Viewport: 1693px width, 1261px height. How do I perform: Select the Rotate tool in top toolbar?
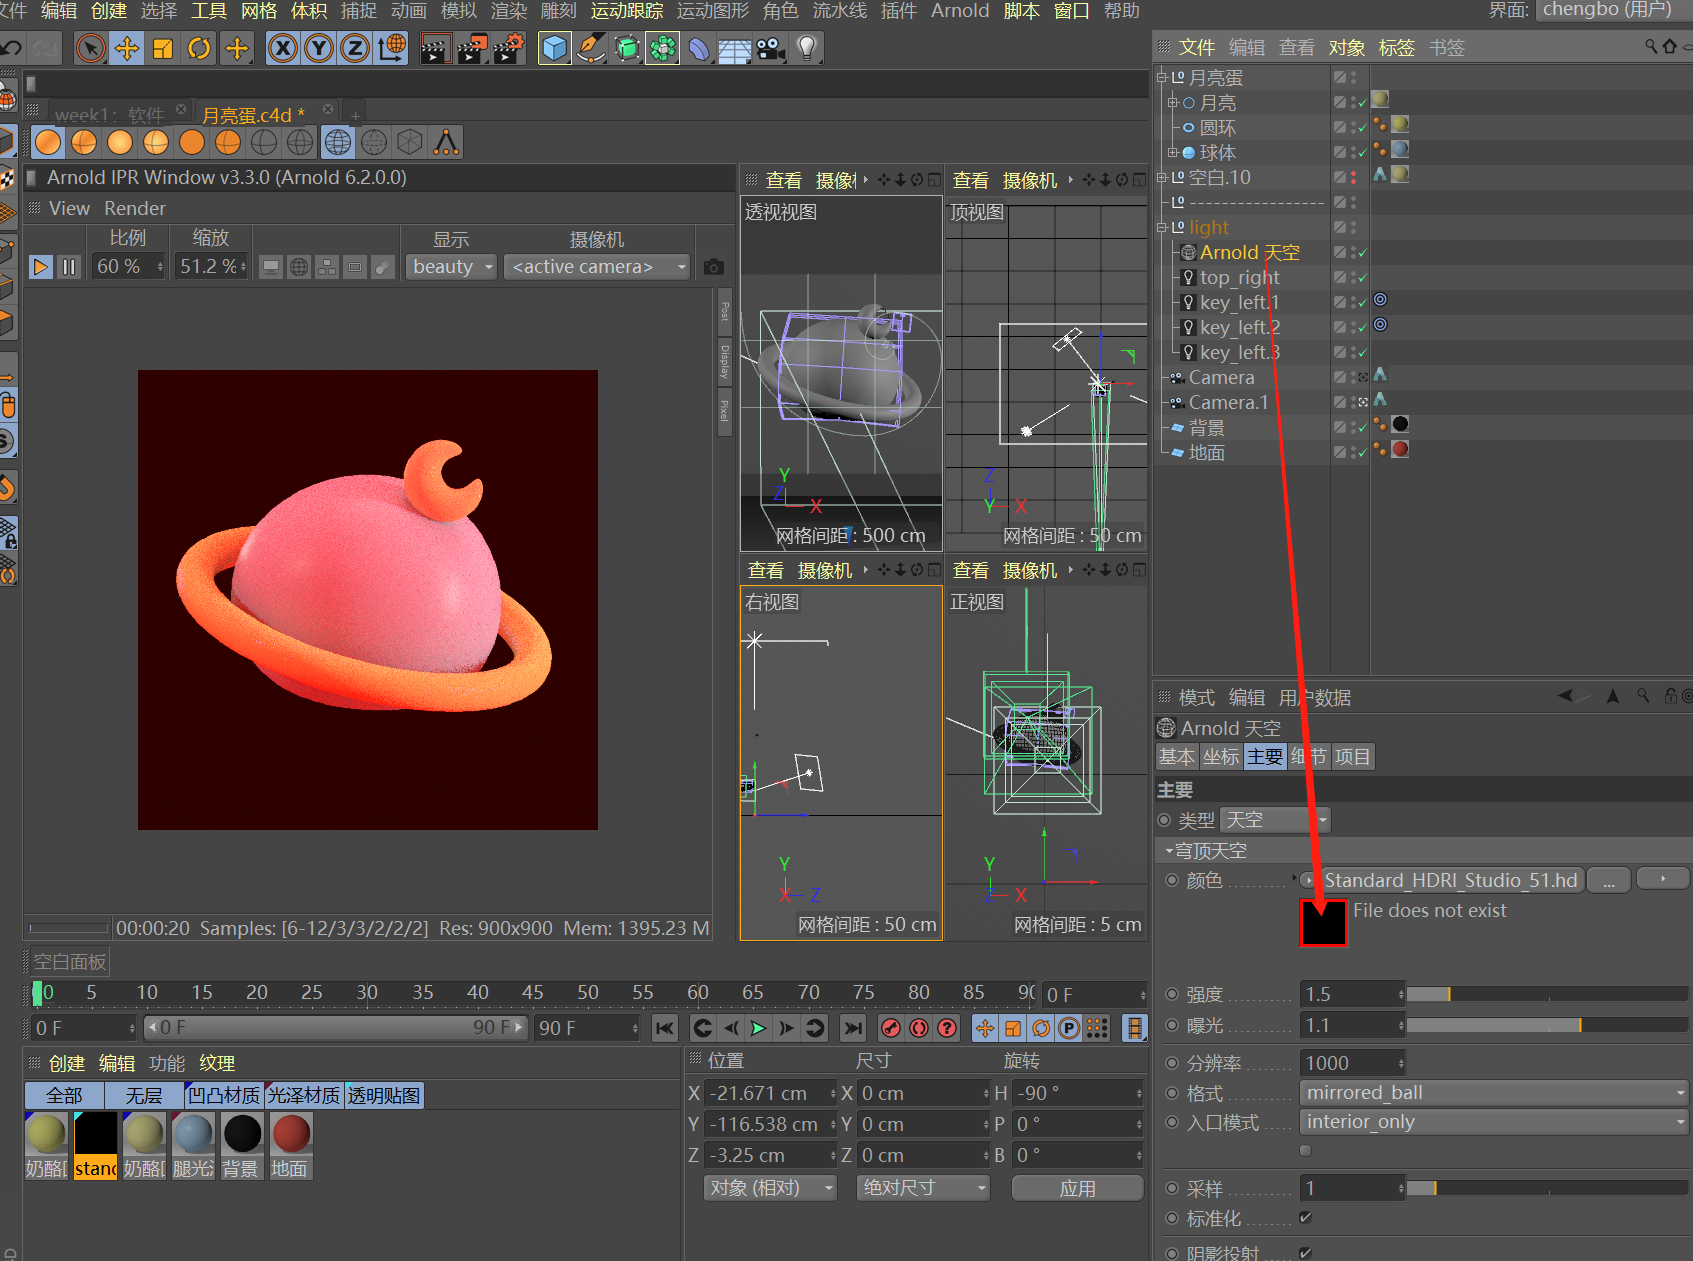[199, 48]
